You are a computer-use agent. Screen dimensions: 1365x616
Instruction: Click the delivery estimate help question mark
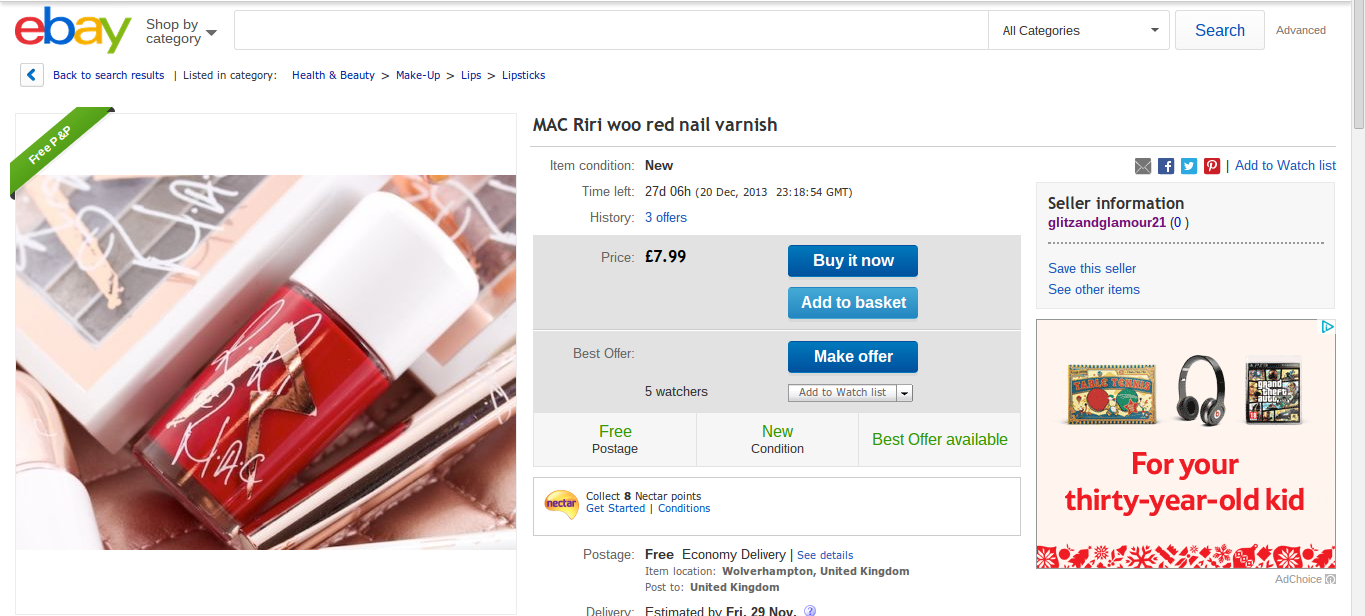pyautogui.click(x=810, y=611)
